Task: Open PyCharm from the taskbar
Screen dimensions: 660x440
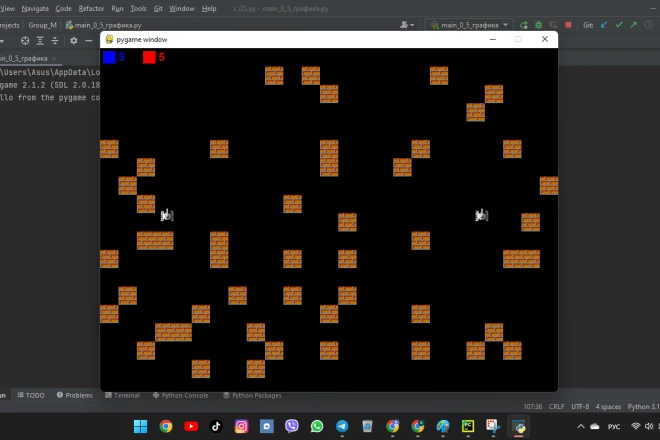Action: 468,427
